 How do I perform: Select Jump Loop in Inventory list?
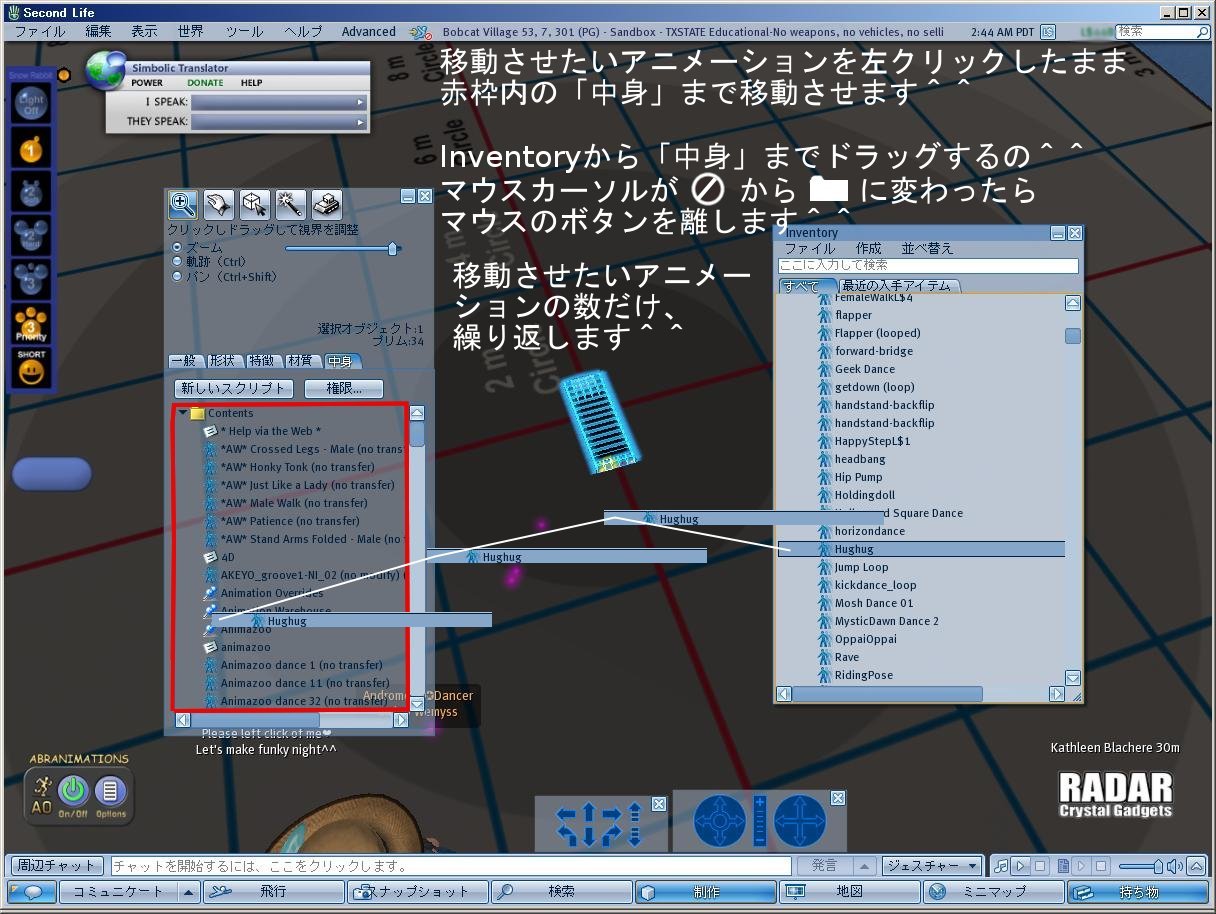pos(861,567)
